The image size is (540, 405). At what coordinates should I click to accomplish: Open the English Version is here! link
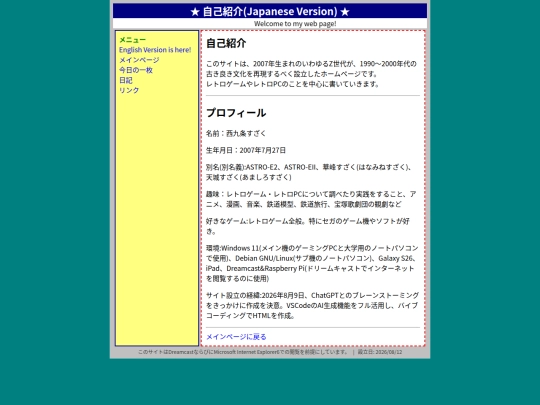tap(155, 50)
